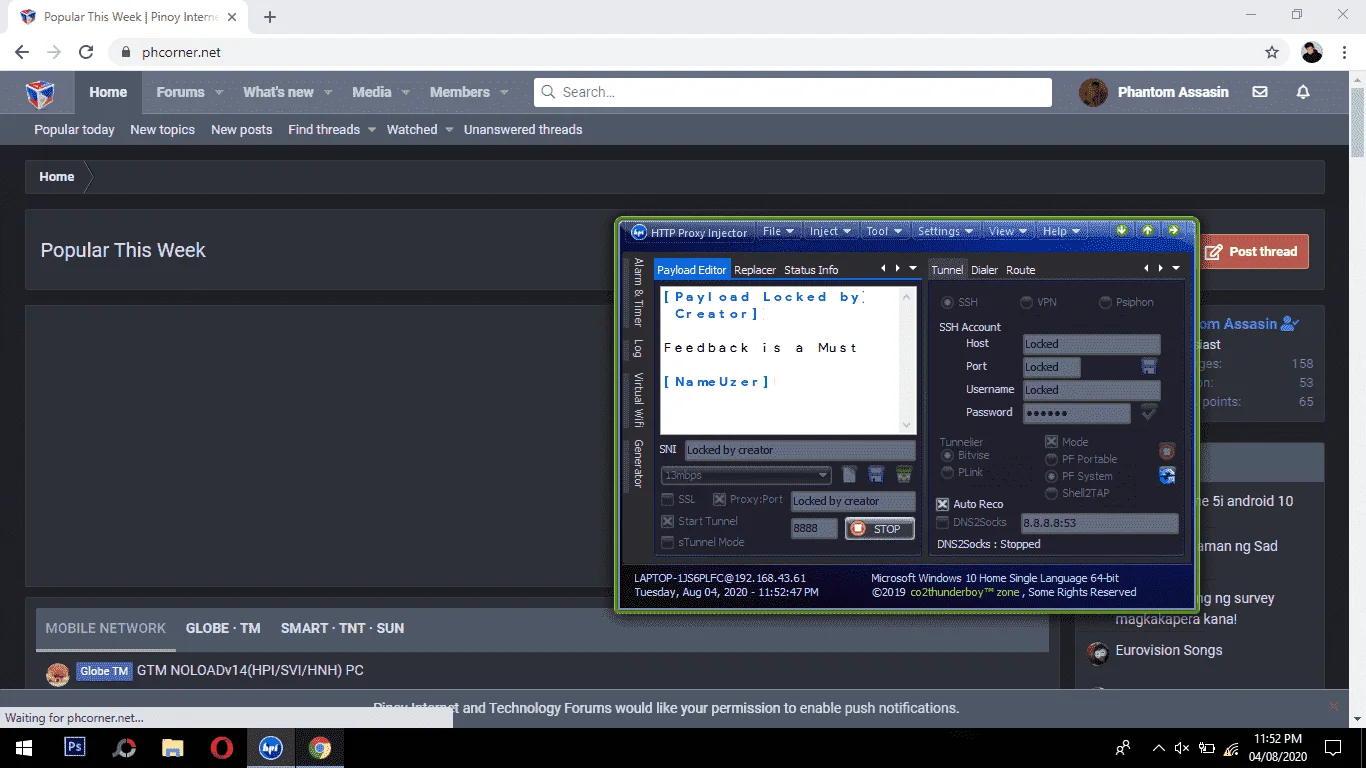Open the Chrome profile avatar in the toolbar
This screenshot has width=1366, height=768.
tap(1312, 52)
